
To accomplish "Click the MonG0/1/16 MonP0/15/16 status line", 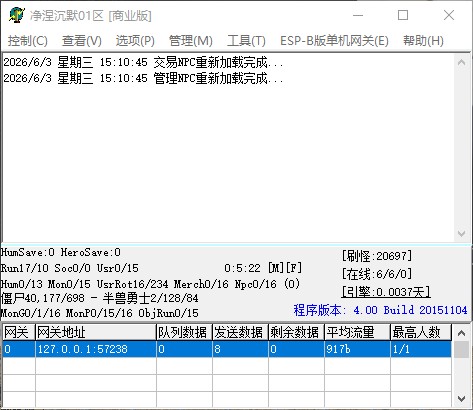I will click(99, 313).
